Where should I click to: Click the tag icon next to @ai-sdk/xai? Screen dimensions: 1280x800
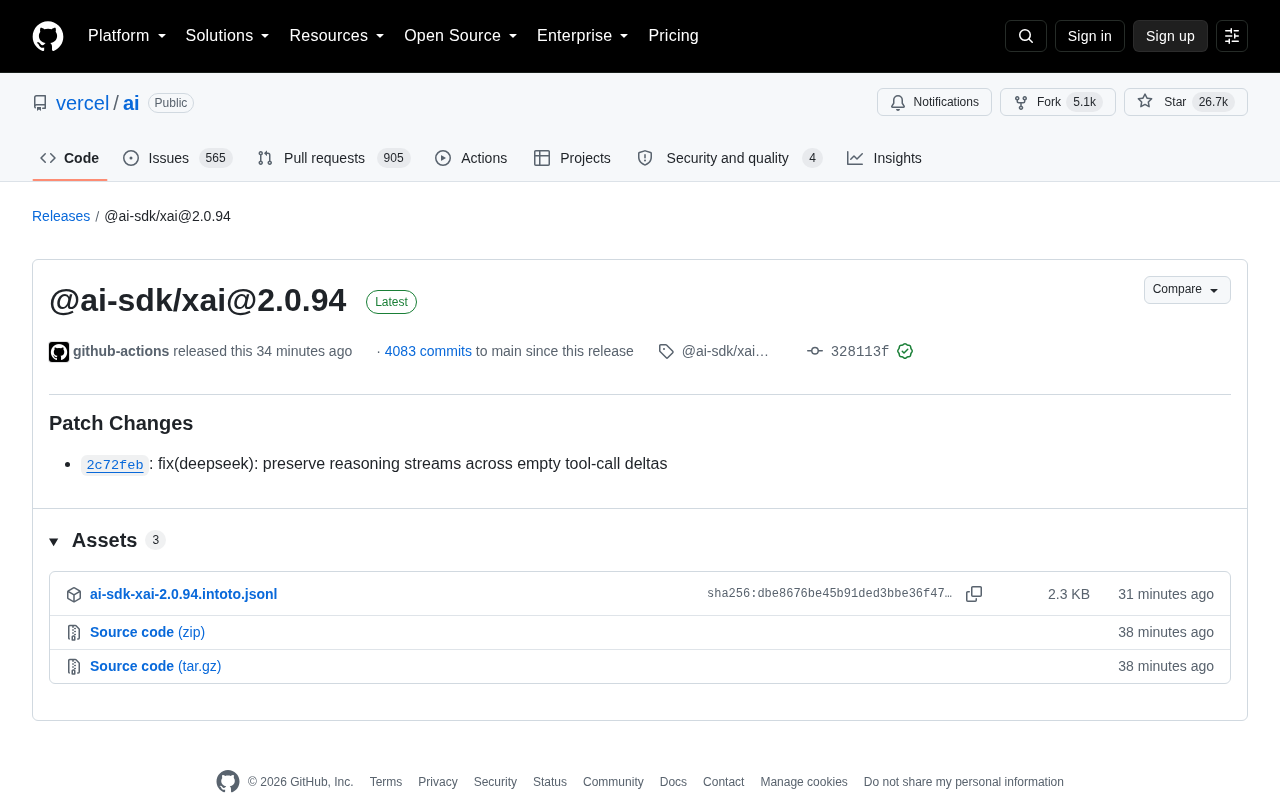click(666, 351)
